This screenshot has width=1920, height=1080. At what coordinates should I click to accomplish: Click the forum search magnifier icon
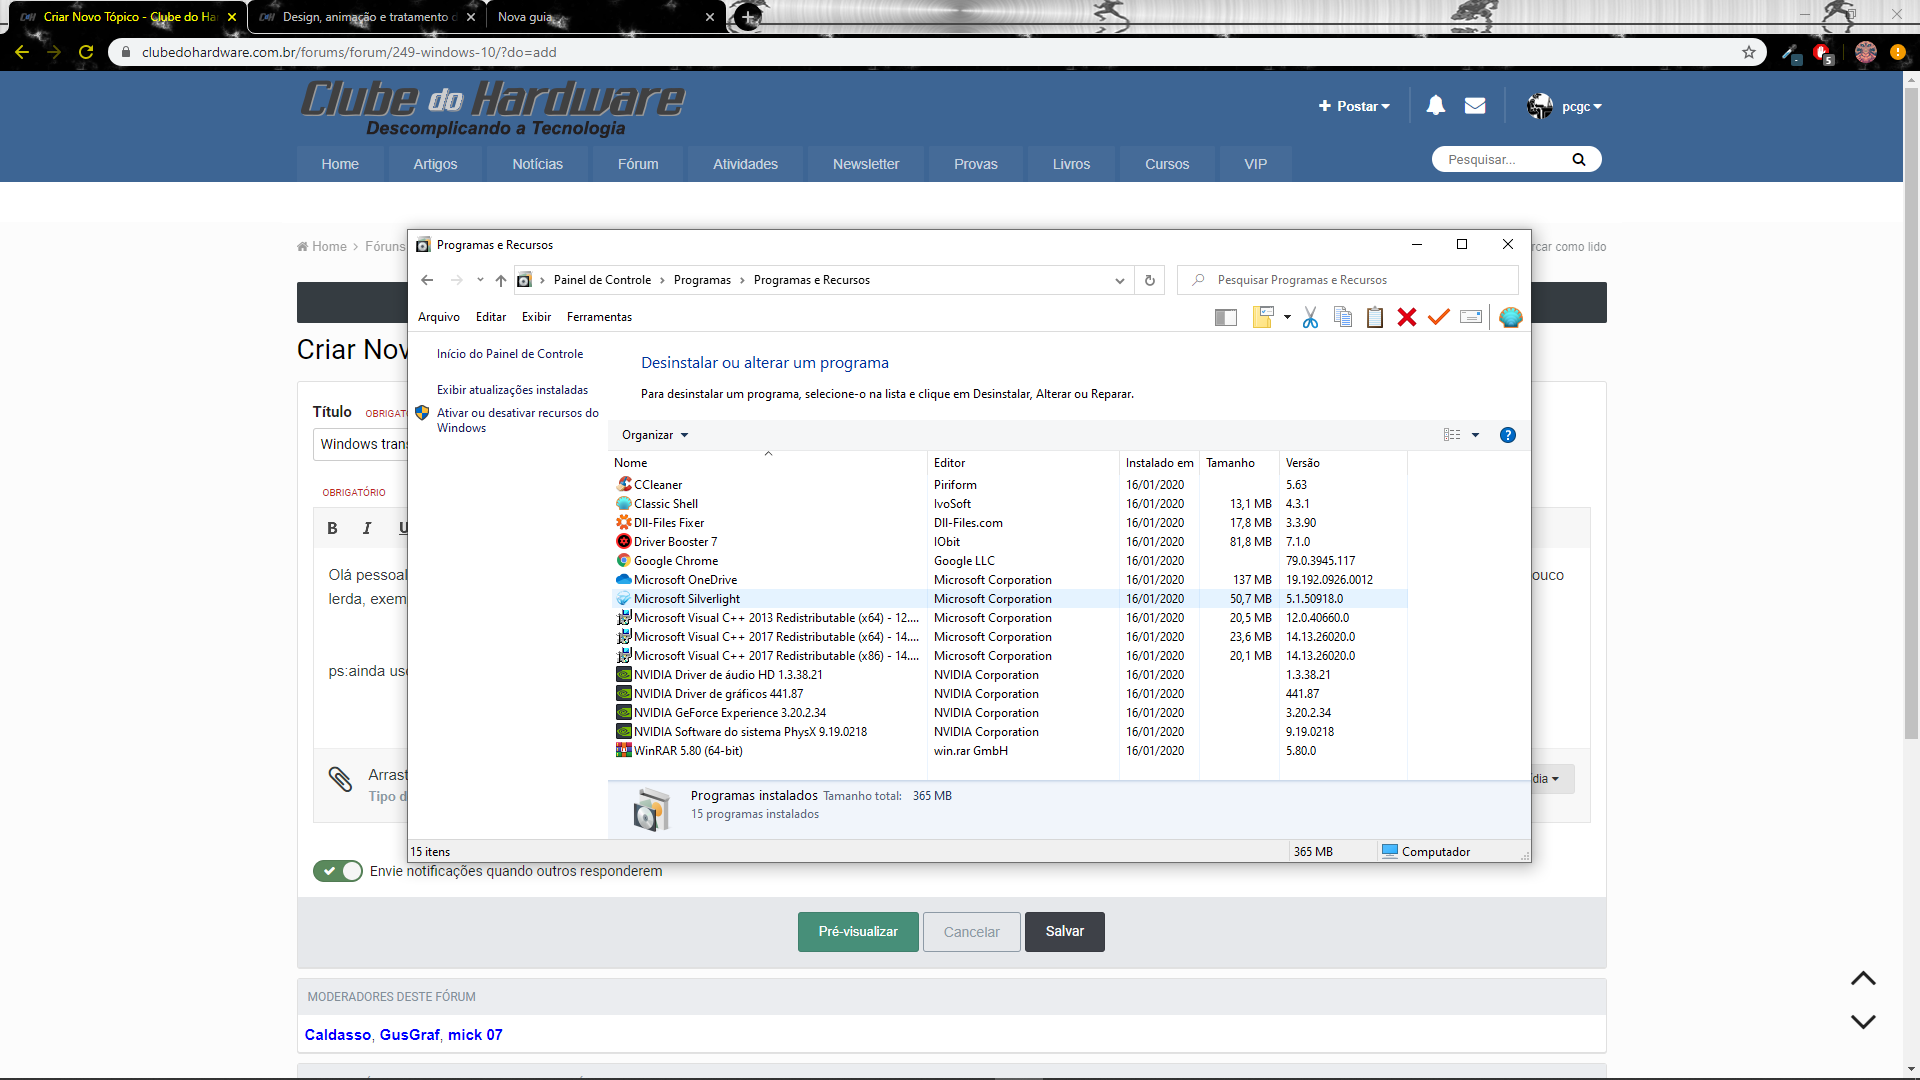click(1579, 160)
